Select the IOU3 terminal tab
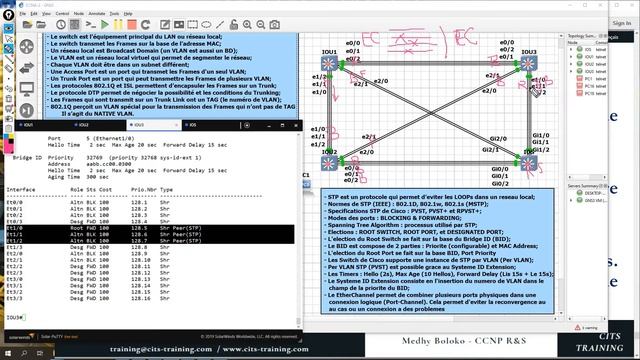Screen dimensions: 640x360 [x=153, y=125]
